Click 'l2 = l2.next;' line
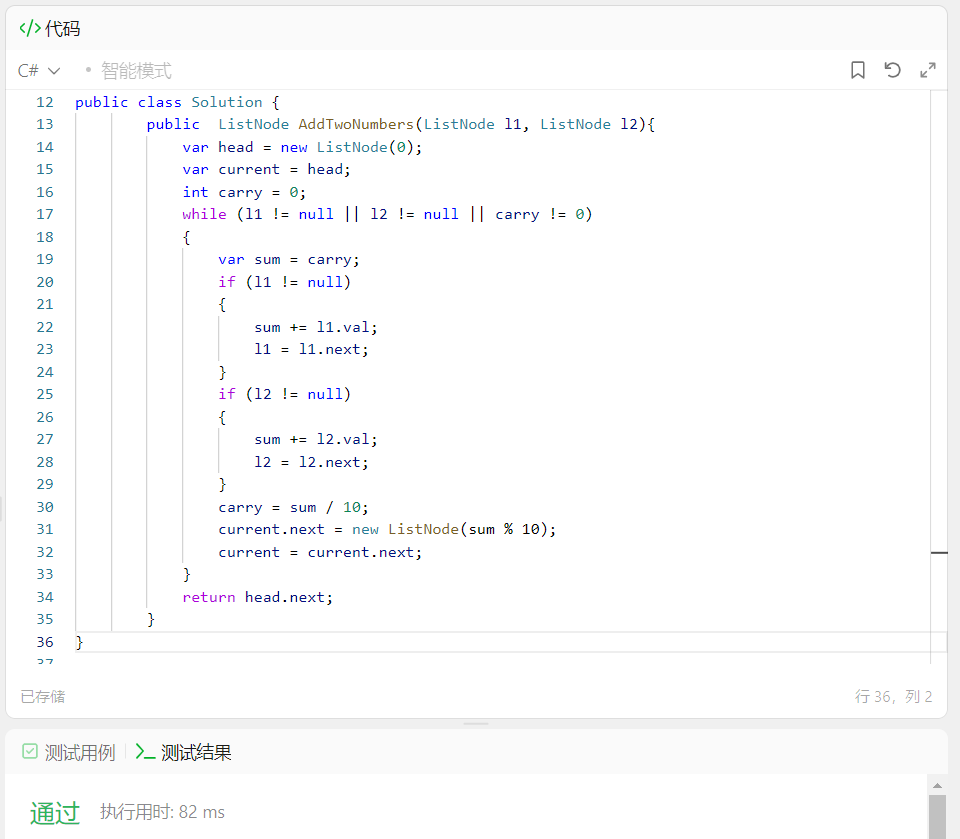The height and width of the screenshot is (839, 960). [x=311, y=462]
